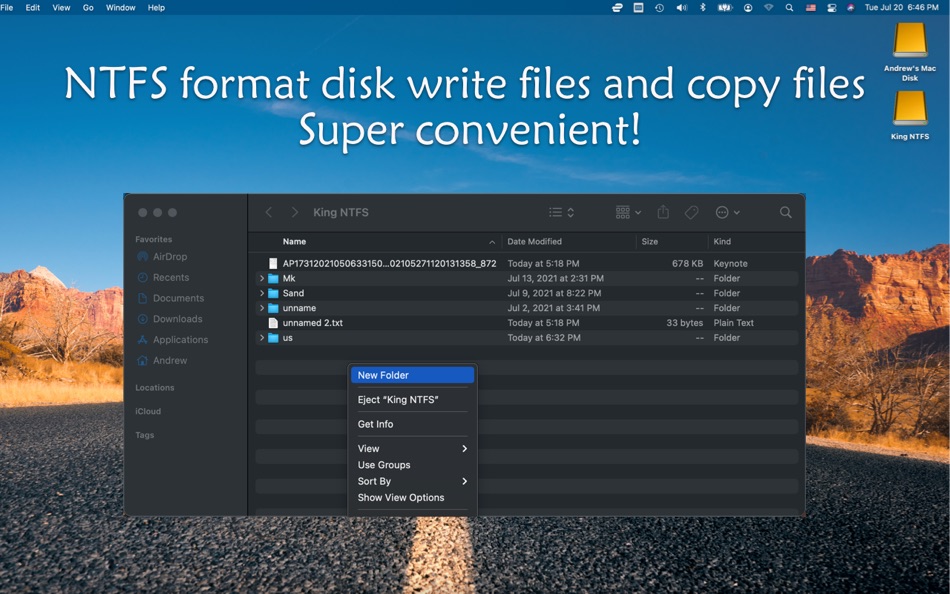Select the unname folder icon
Screen dimensions: 950x594
(x=273, y=308)
